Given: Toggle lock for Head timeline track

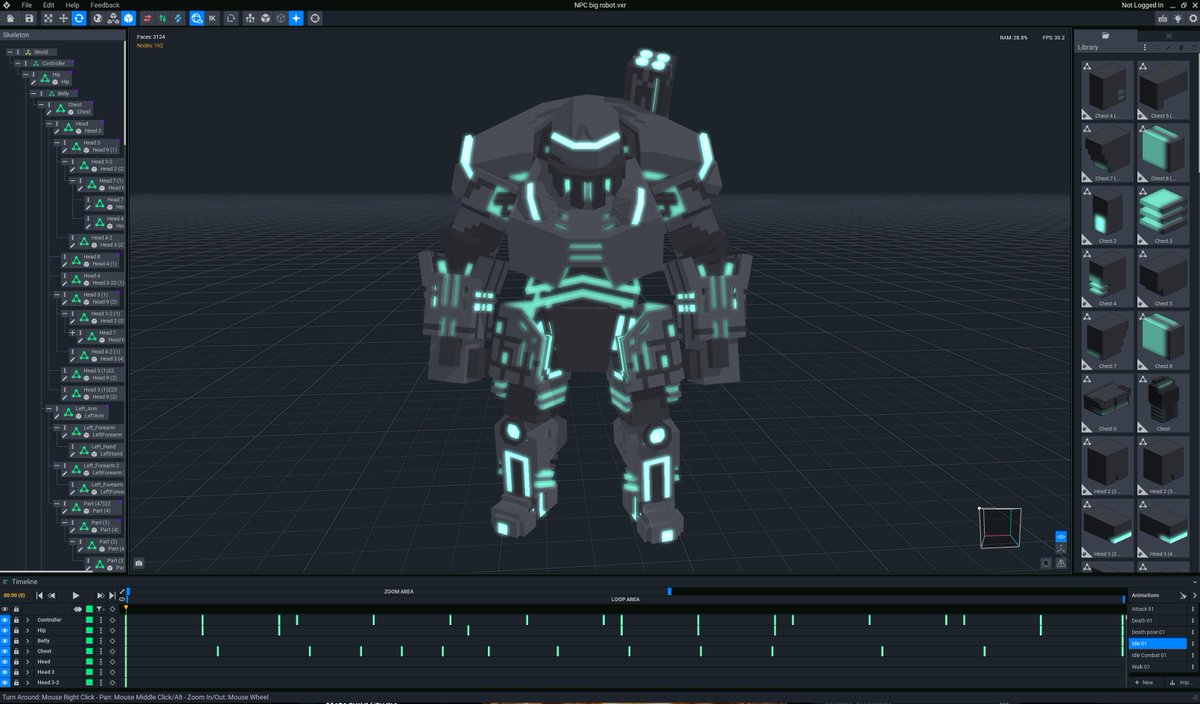Looking at the screenshot, I should pyautogui.click(x=16, y=662).
